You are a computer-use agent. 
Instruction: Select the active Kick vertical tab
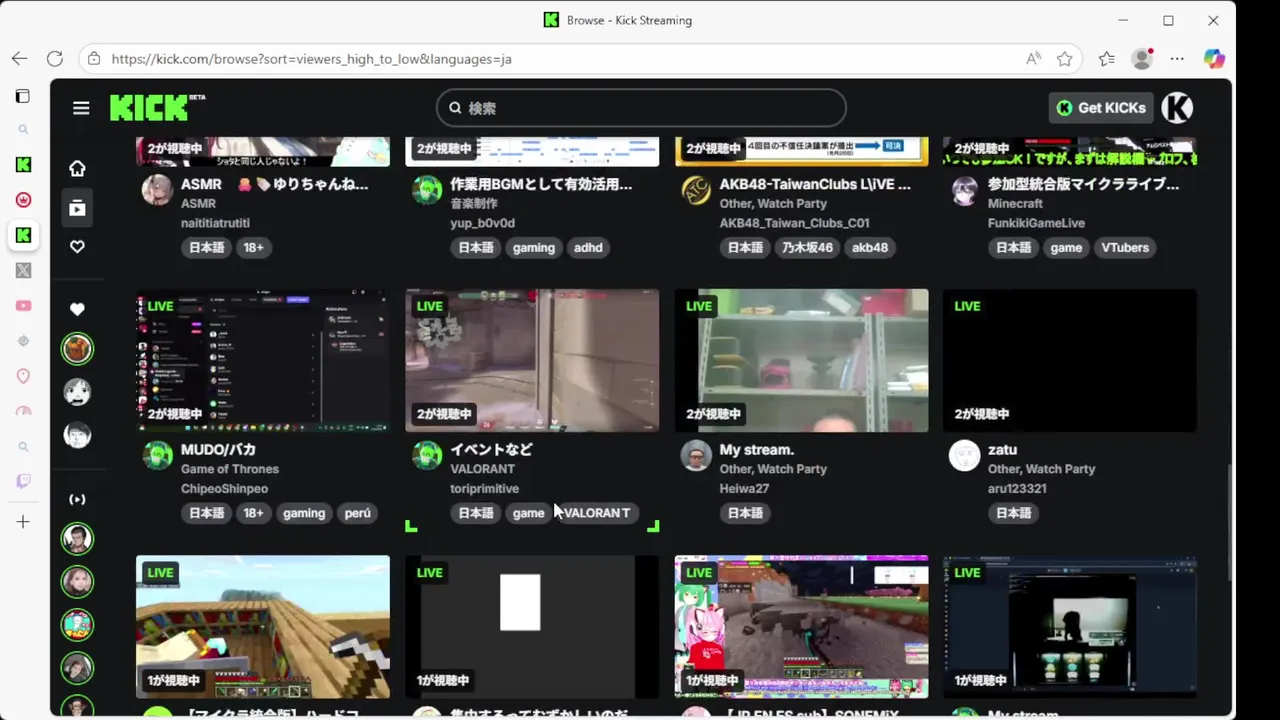click(23, 235)
